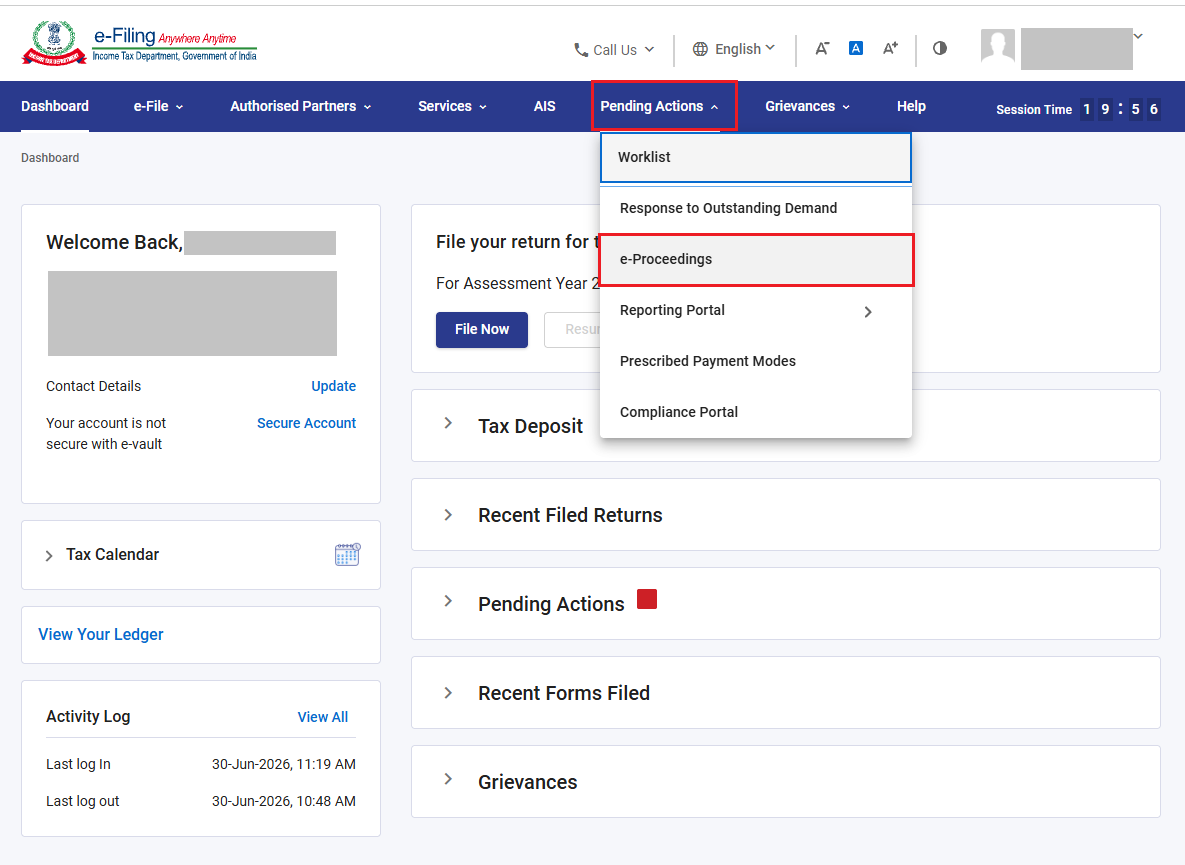This screenshot has width=1185, height=865.
Task: Open Reporting Portal submenu arrow
Action: (868, 312)
